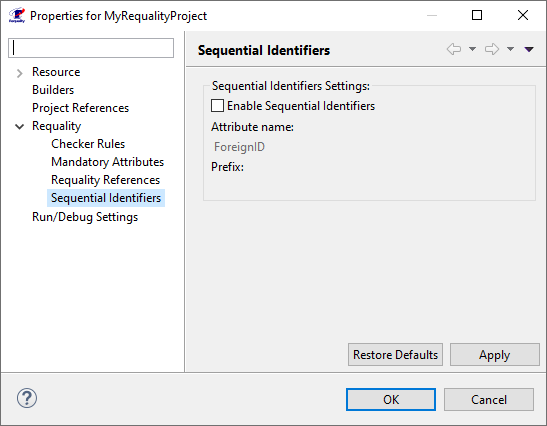Viewport: 547px width, 426px height.
Task: Click the Apply button
Action: click(495, 354)
